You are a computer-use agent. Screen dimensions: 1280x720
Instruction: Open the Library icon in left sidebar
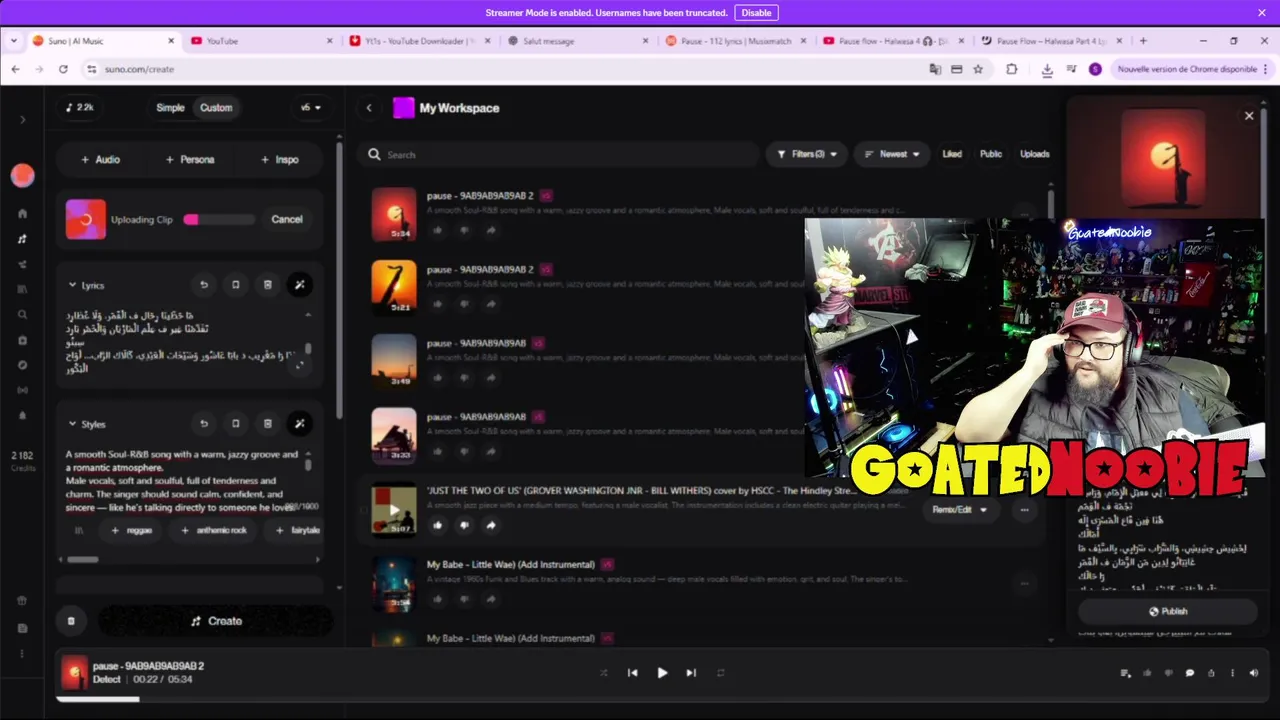pyautogui.click(x=22, y=289)
